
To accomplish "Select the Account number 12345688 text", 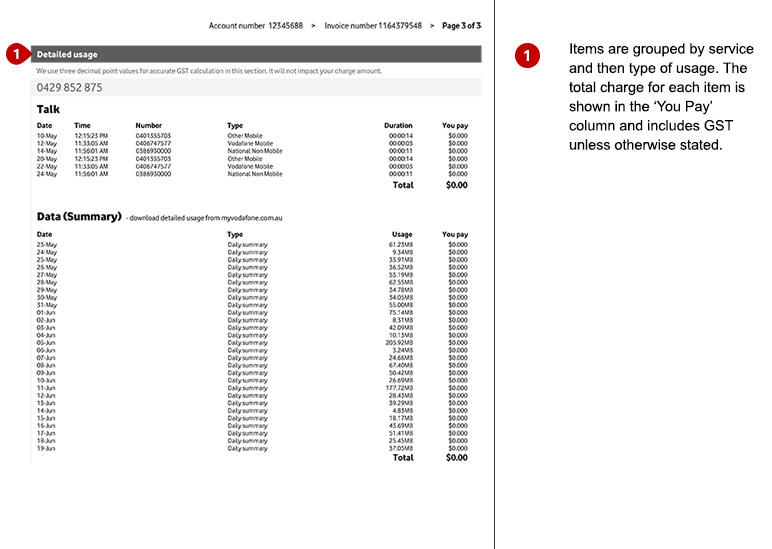I will pos(255,25).
